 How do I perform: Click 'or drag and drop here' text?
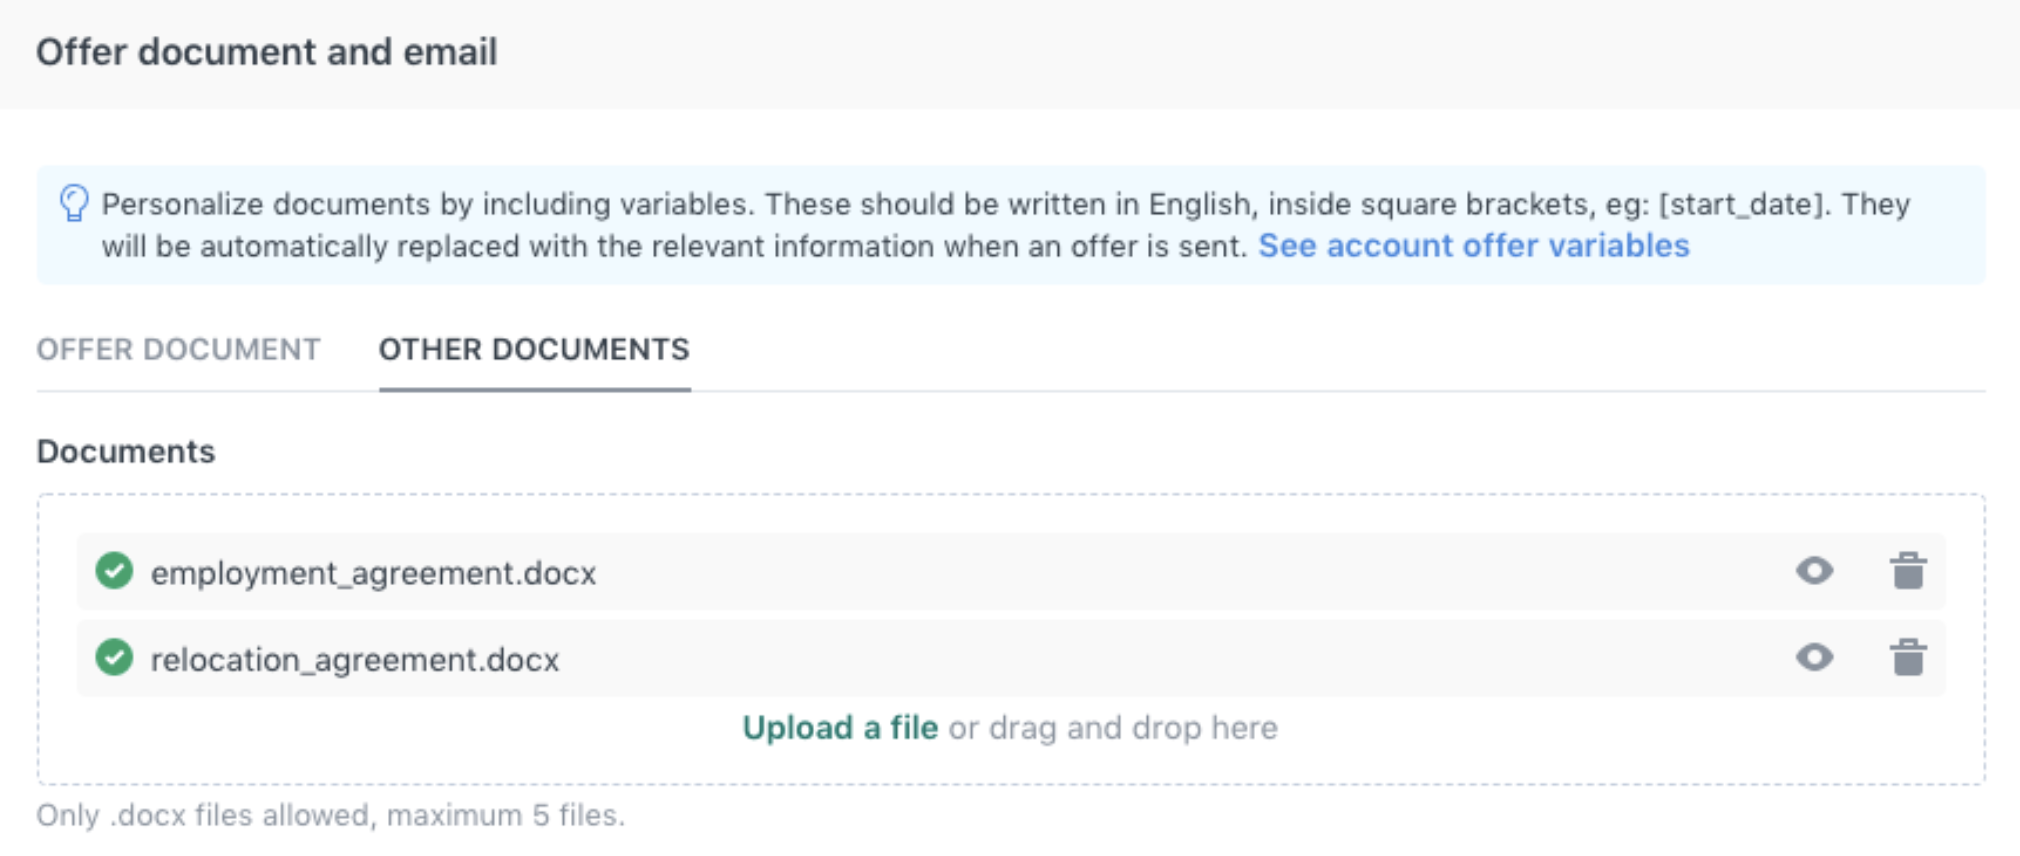(x=1113, y=727)
